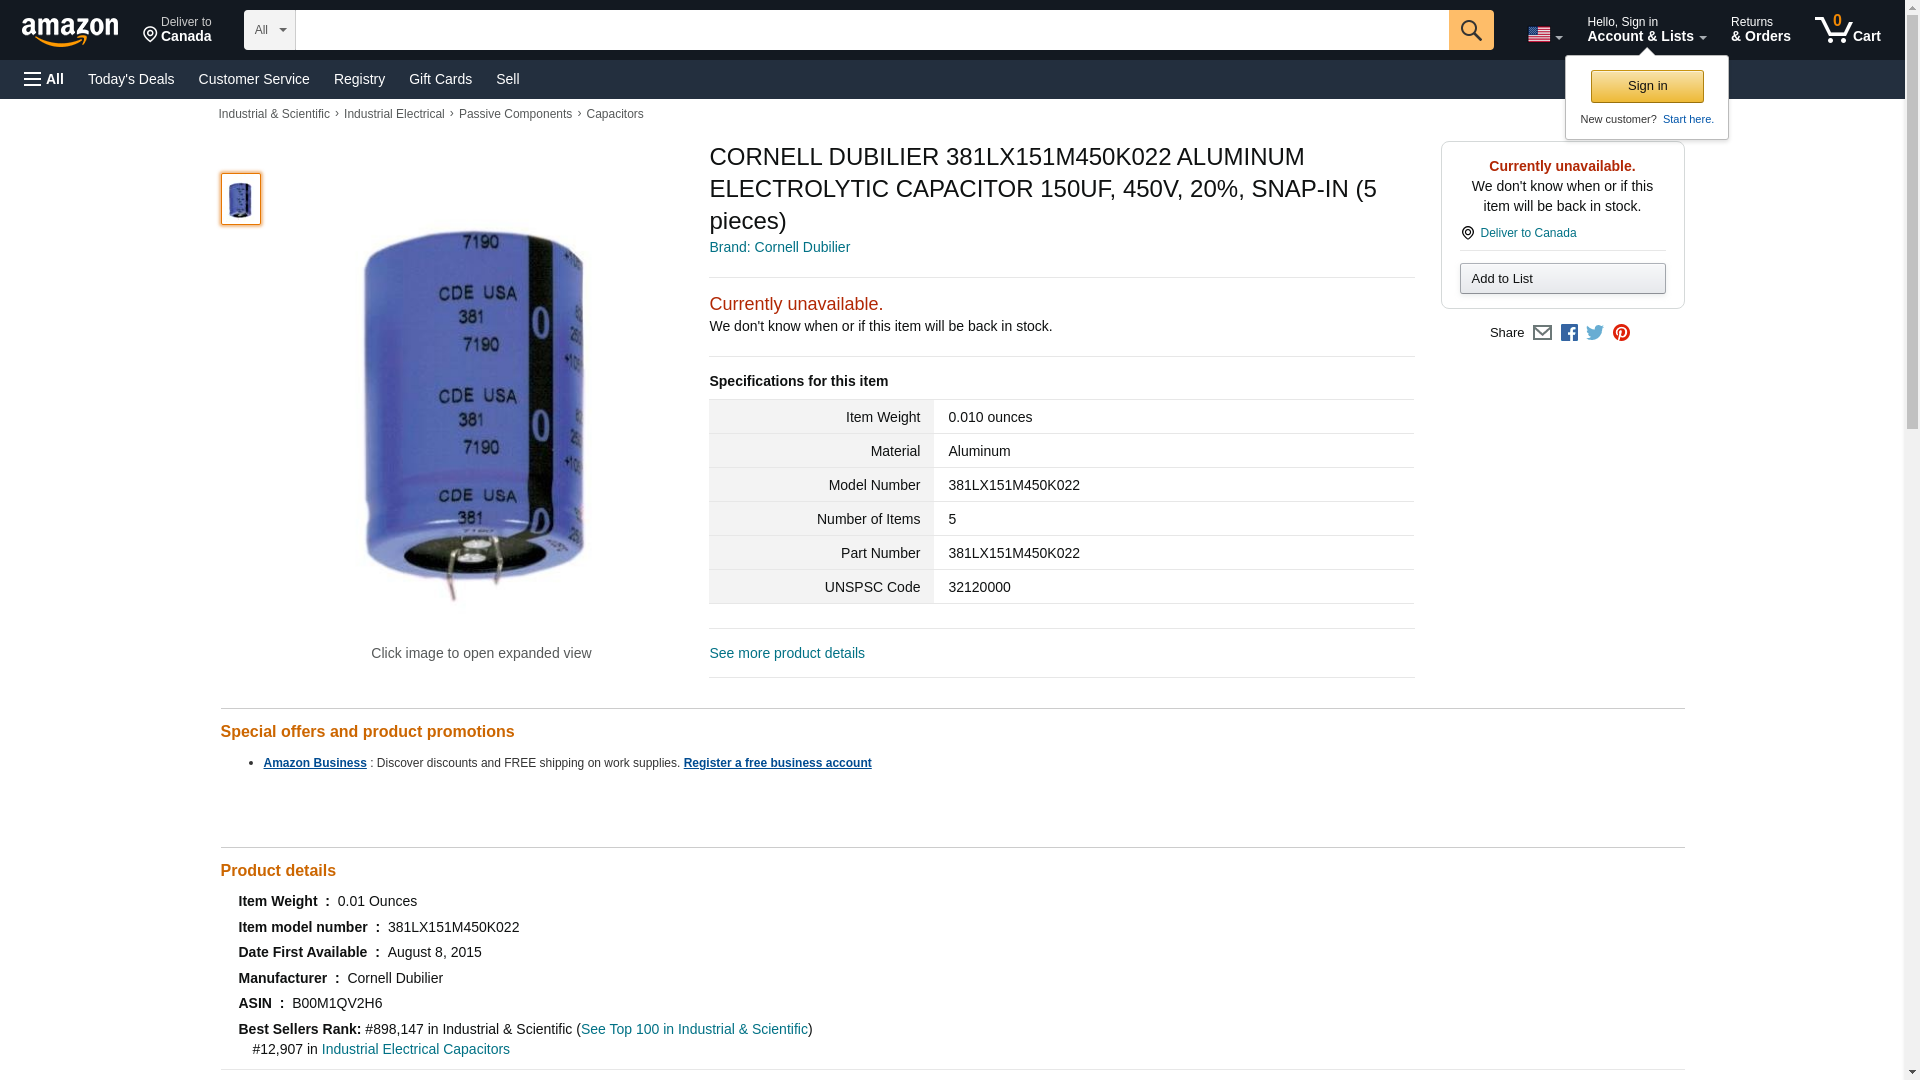Open the shopping cart icon
The height and width of the screenshot is (1080, 1920).
point(1847,30)
